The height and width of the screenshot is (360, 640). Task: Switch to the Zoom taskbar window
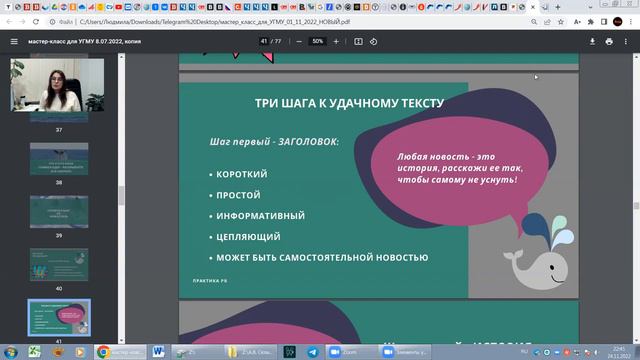click(351, 352)
